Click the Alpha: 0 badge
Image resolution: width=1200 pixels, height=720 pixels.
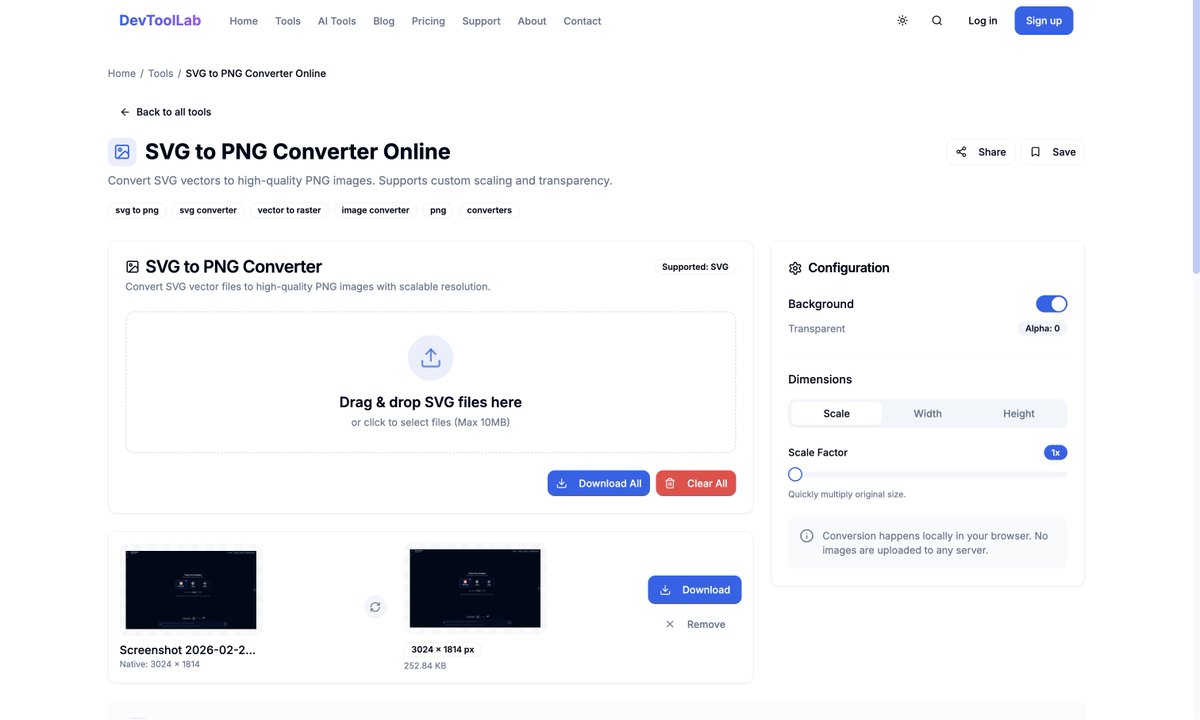click(x=1042, y=328)
